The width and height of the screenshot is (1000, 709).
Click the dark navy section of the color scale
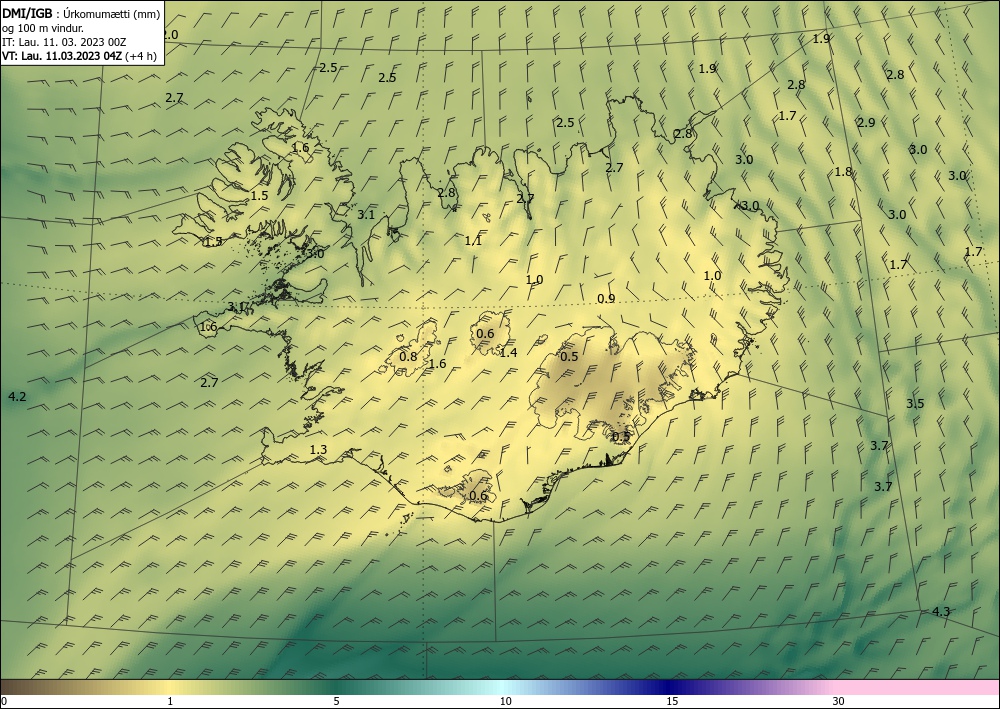click(x=666, y=687)
